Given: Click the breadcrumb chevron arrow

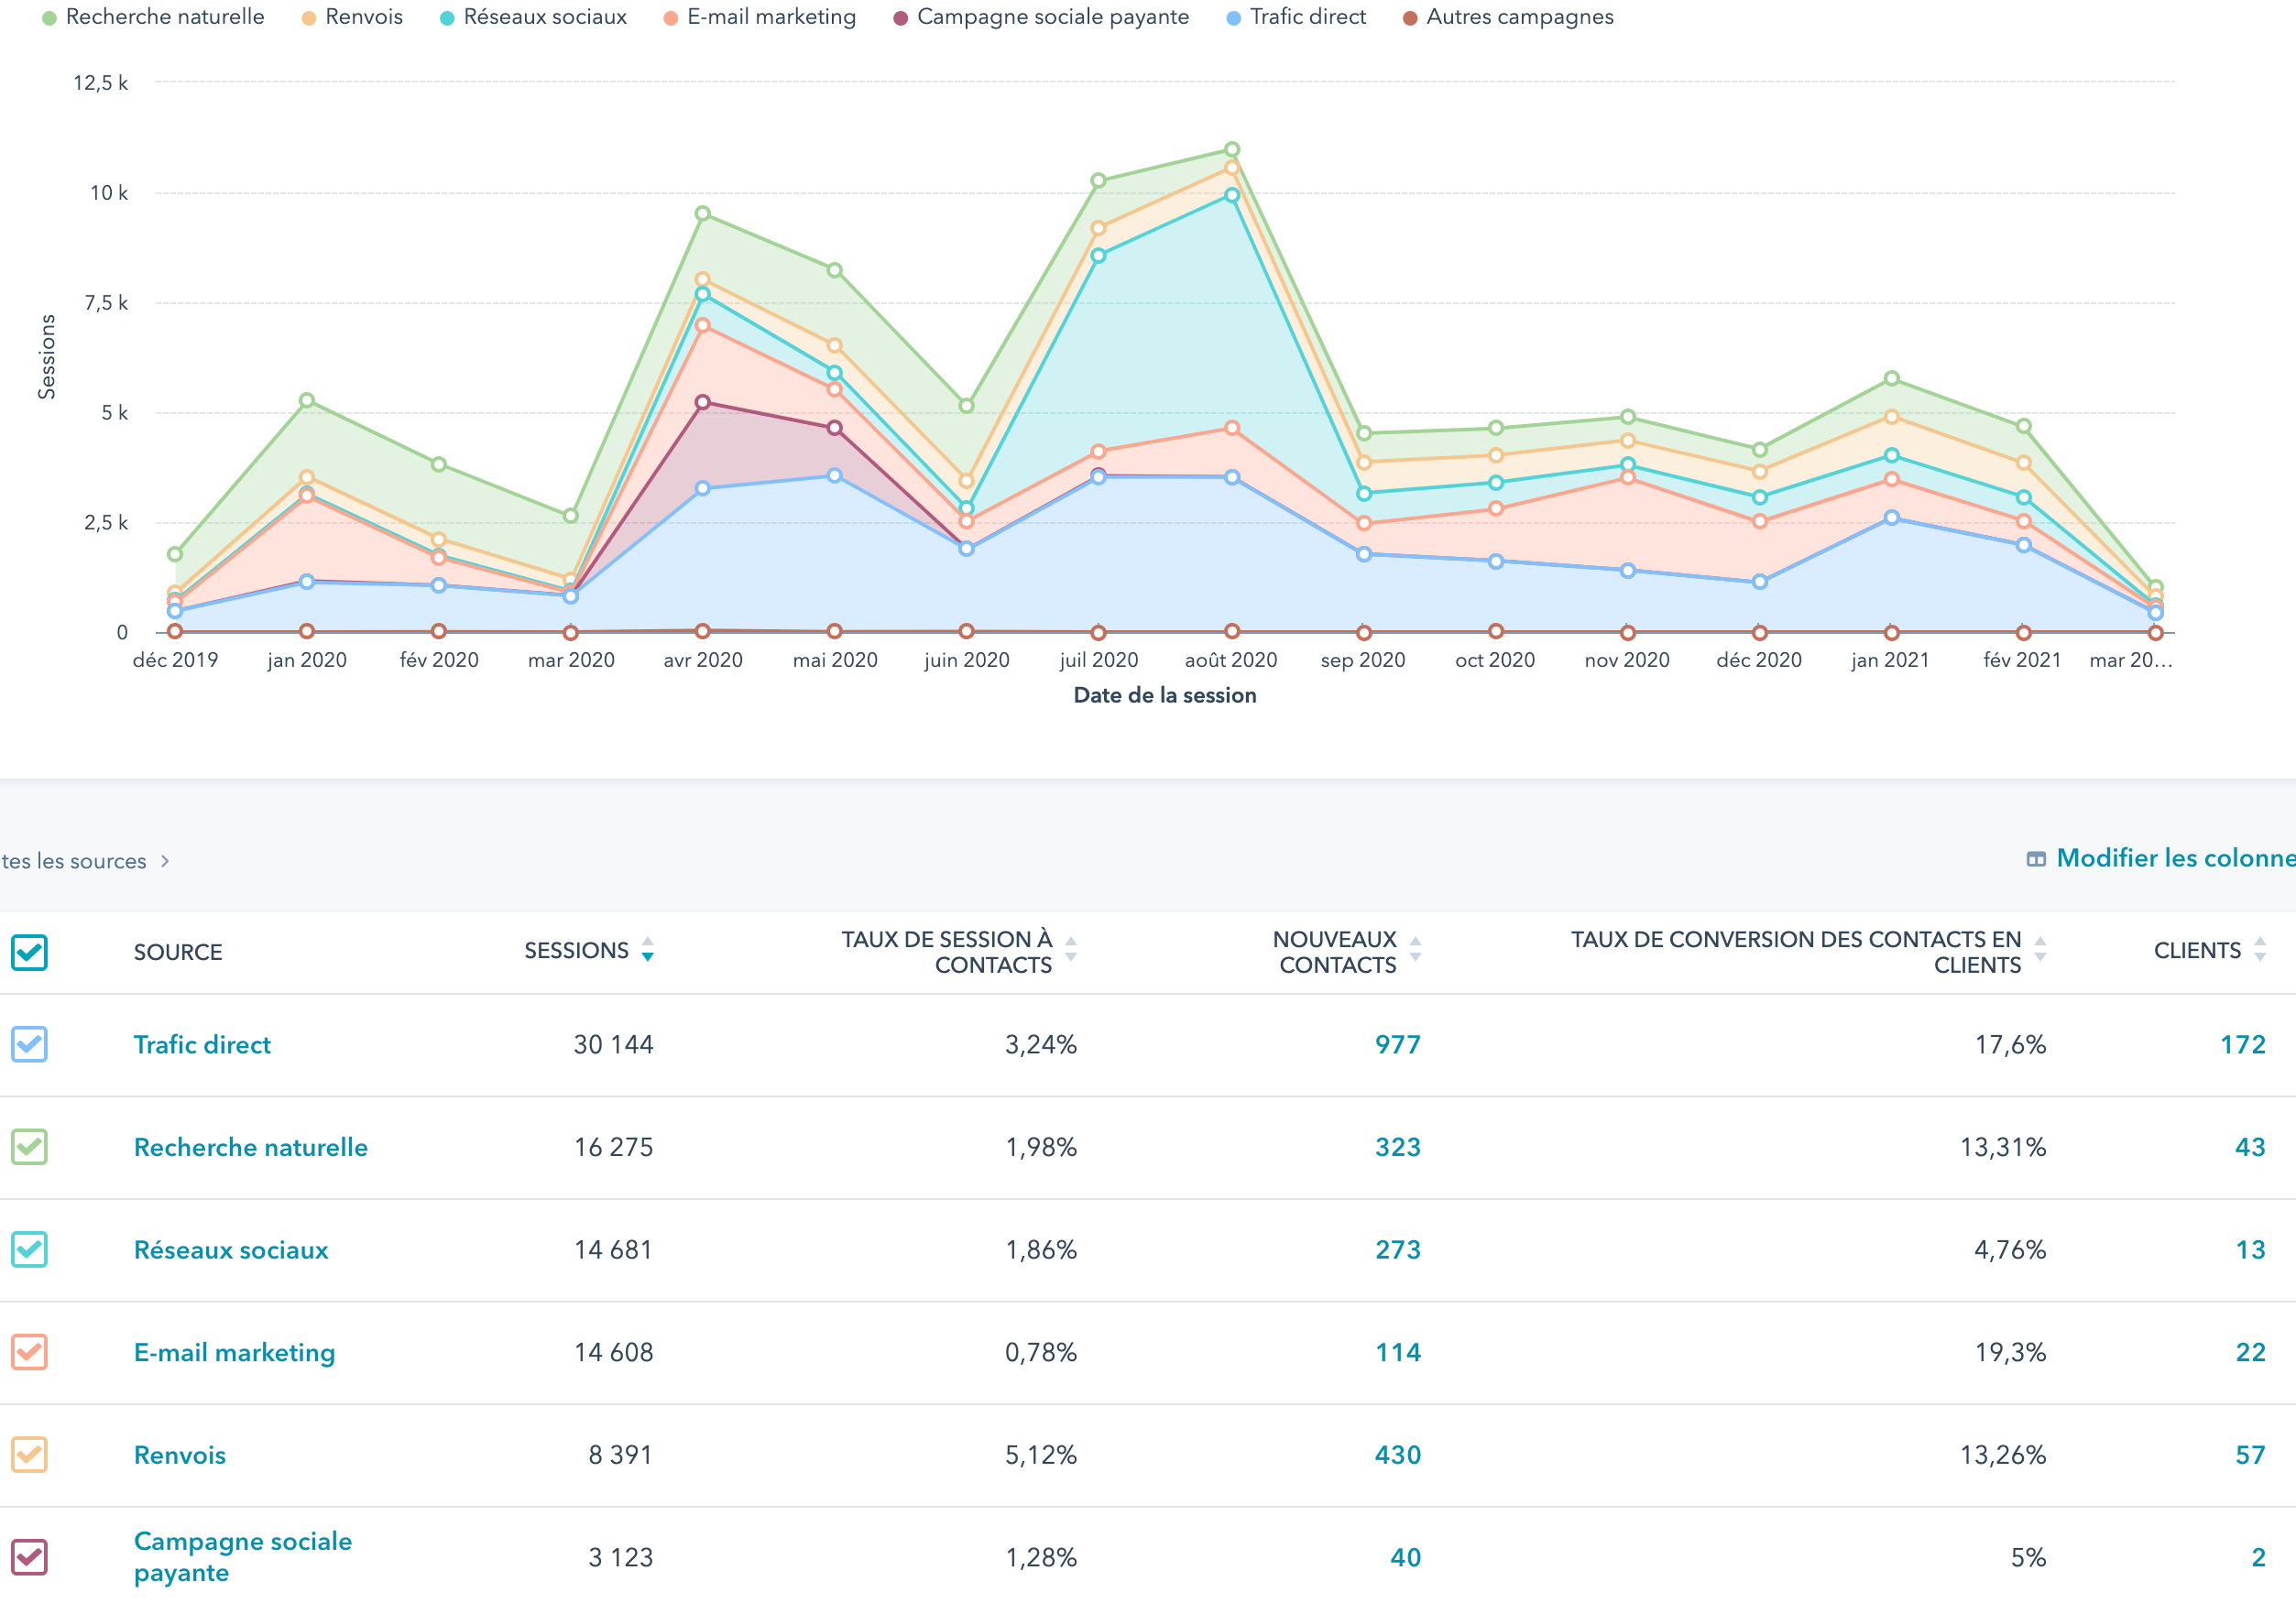Looking at the screenshot, I should [165, 861].
